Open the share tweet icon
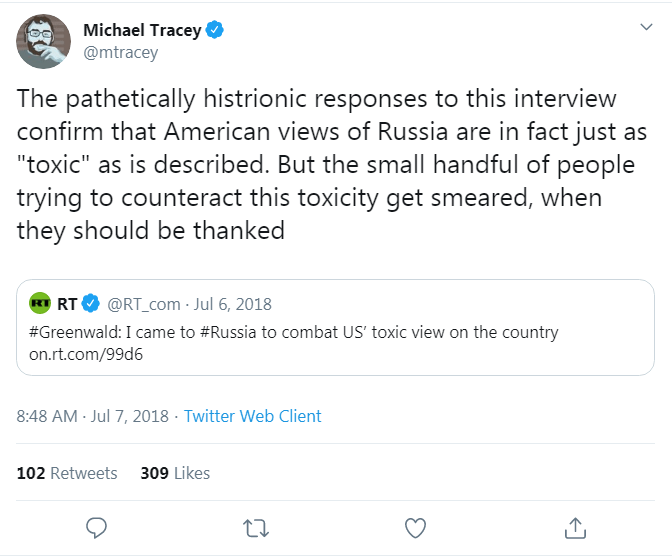Viewport: 672px width, 556px height. pyautogui.click(x=575, y=526)
